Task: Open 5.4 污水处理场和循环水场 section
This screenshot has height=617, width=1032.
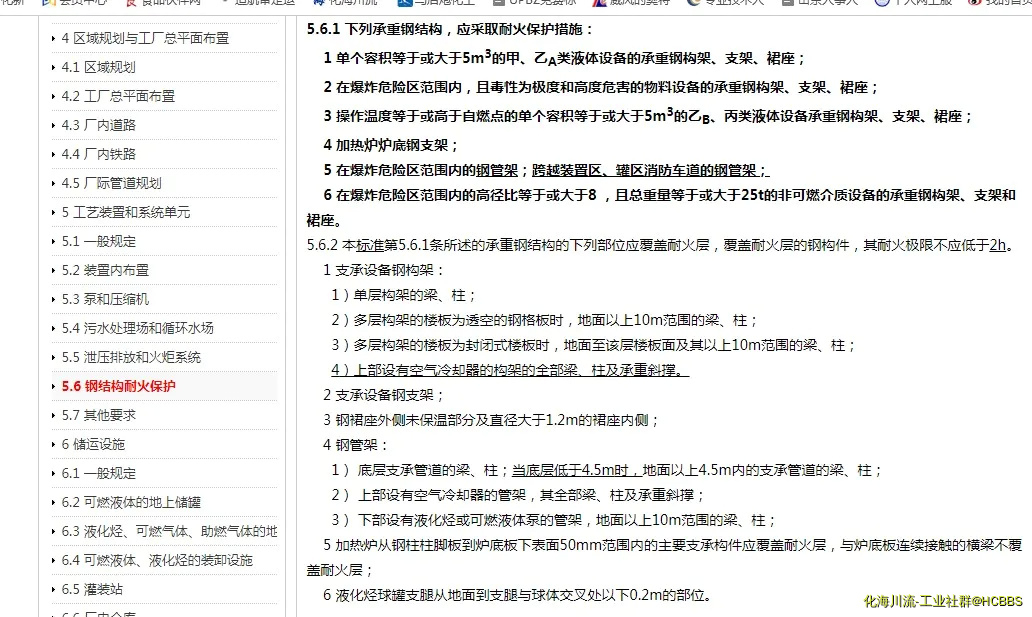Action: pyautogui.click(x=137, y=328)
